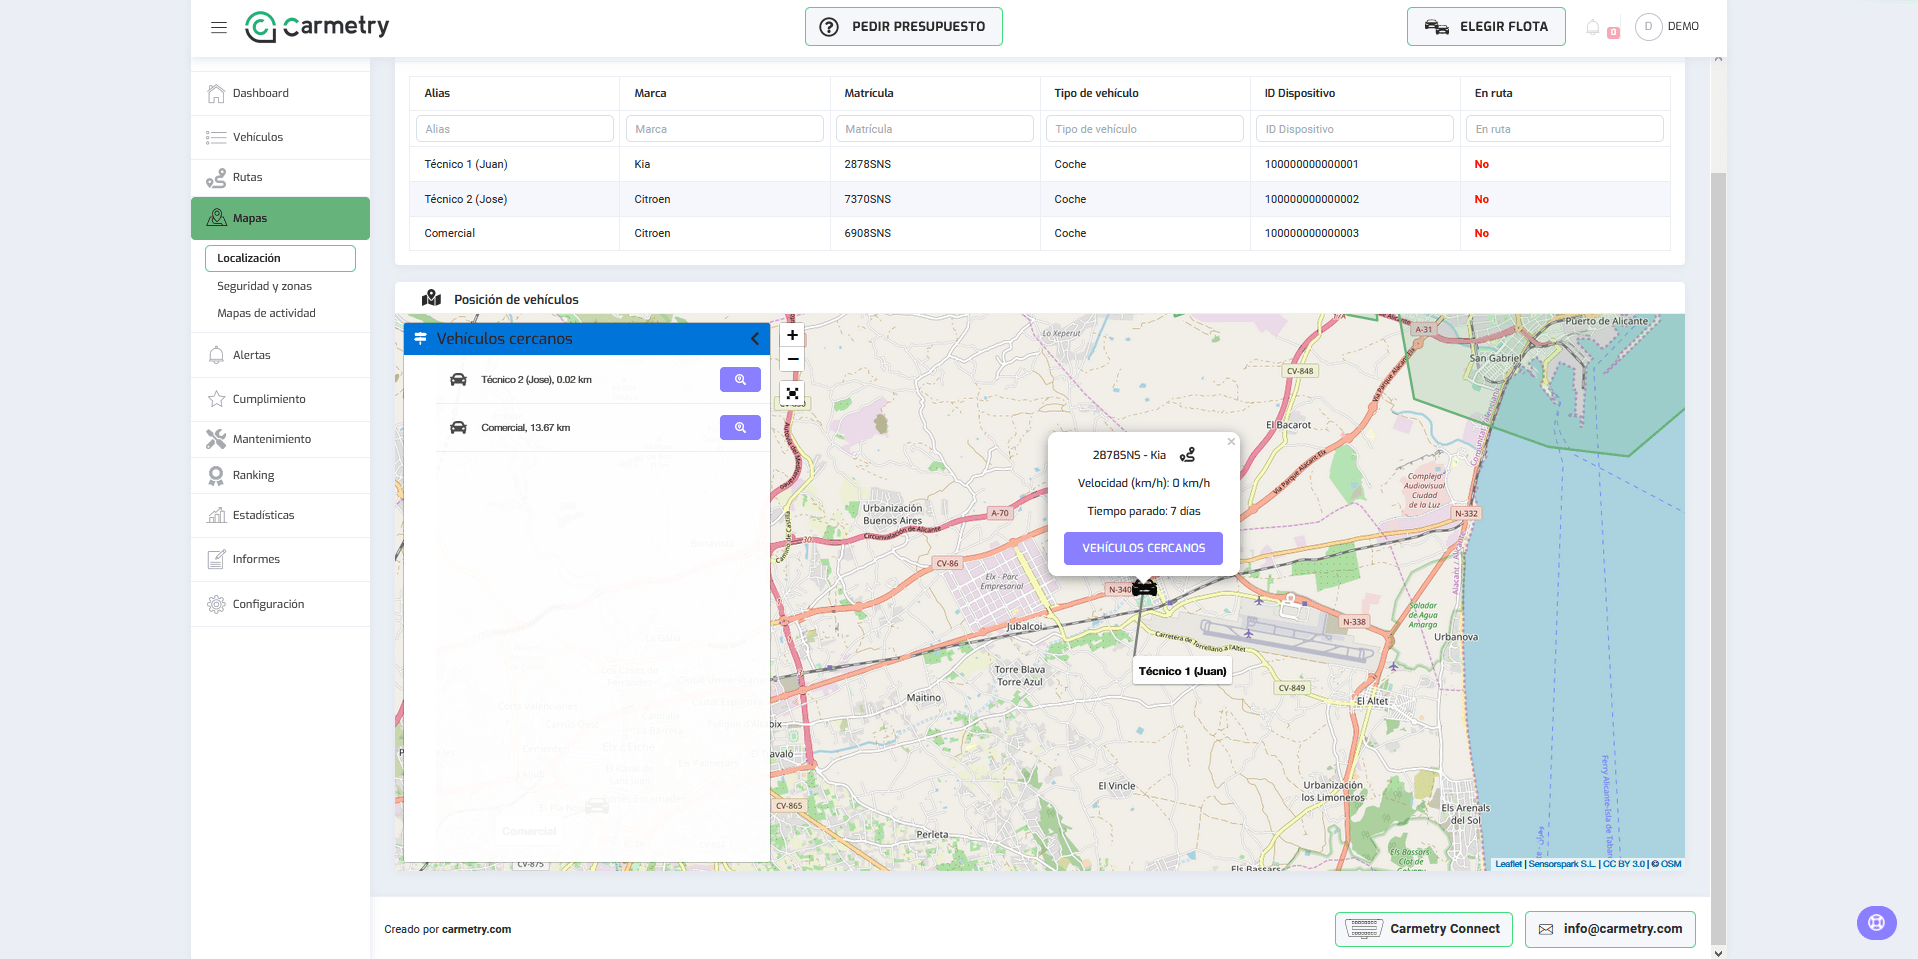Click the ID Dispositivo filter field
This screenshot has width=1918, height=959.
coord(1354,129)
